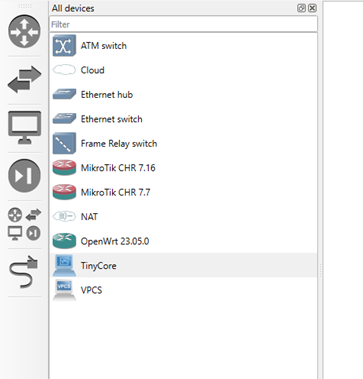Screen dimensions: 363x379
Task: Select the OpenWrt 23.05.0 router
Action: 183,241
